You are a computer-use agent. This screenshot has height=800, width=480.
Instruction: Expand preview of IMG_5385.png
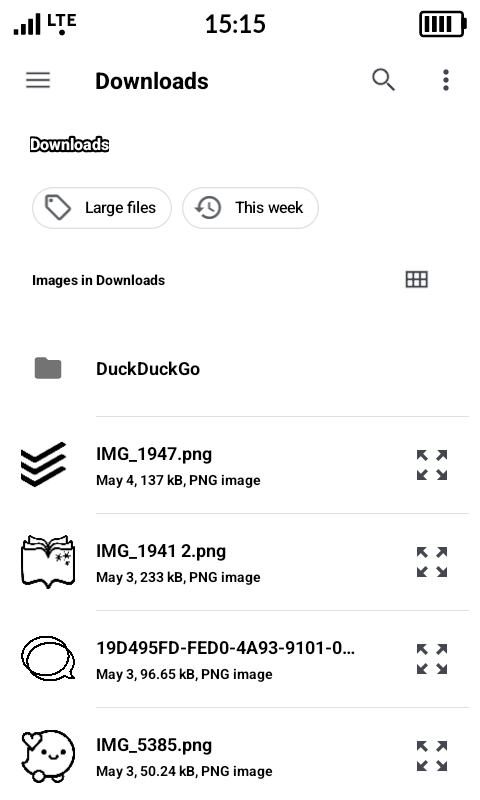click(432, 756)
